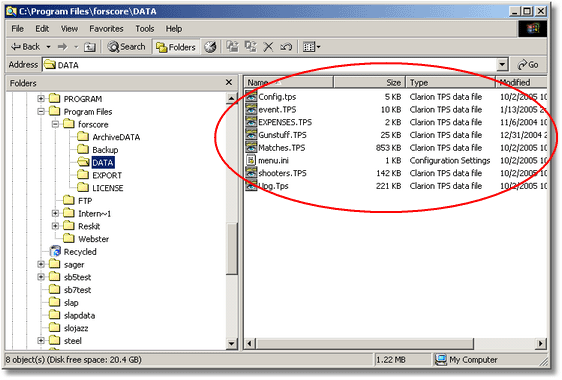This screenshot has height=380, width=562.
Task: Expand the Reskit folder node
Action: (55, 226)
